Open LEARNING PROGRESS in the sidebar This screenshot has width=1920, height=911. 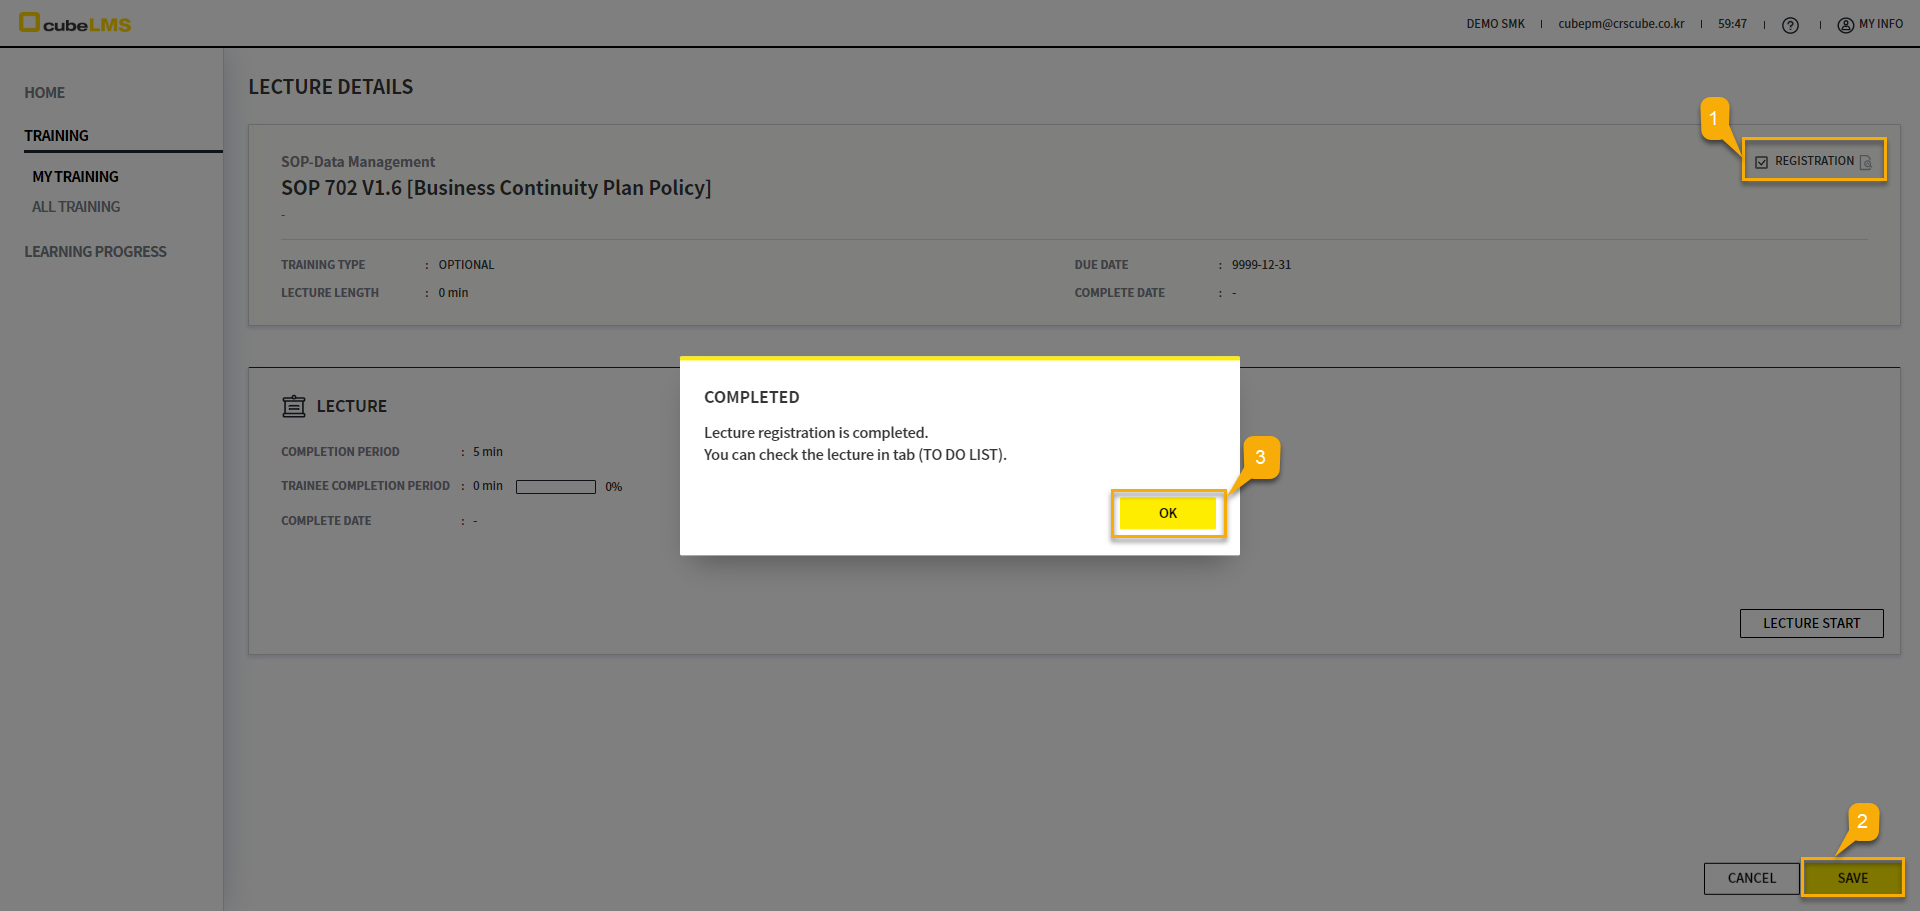click(x=96, y=252)
